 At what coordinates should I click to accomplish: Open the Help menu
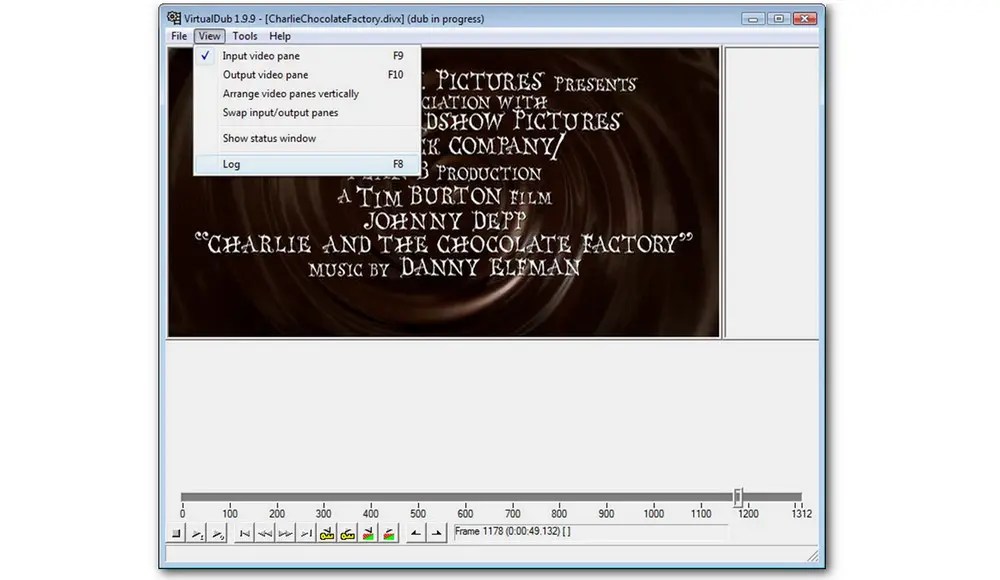(280, 35)
